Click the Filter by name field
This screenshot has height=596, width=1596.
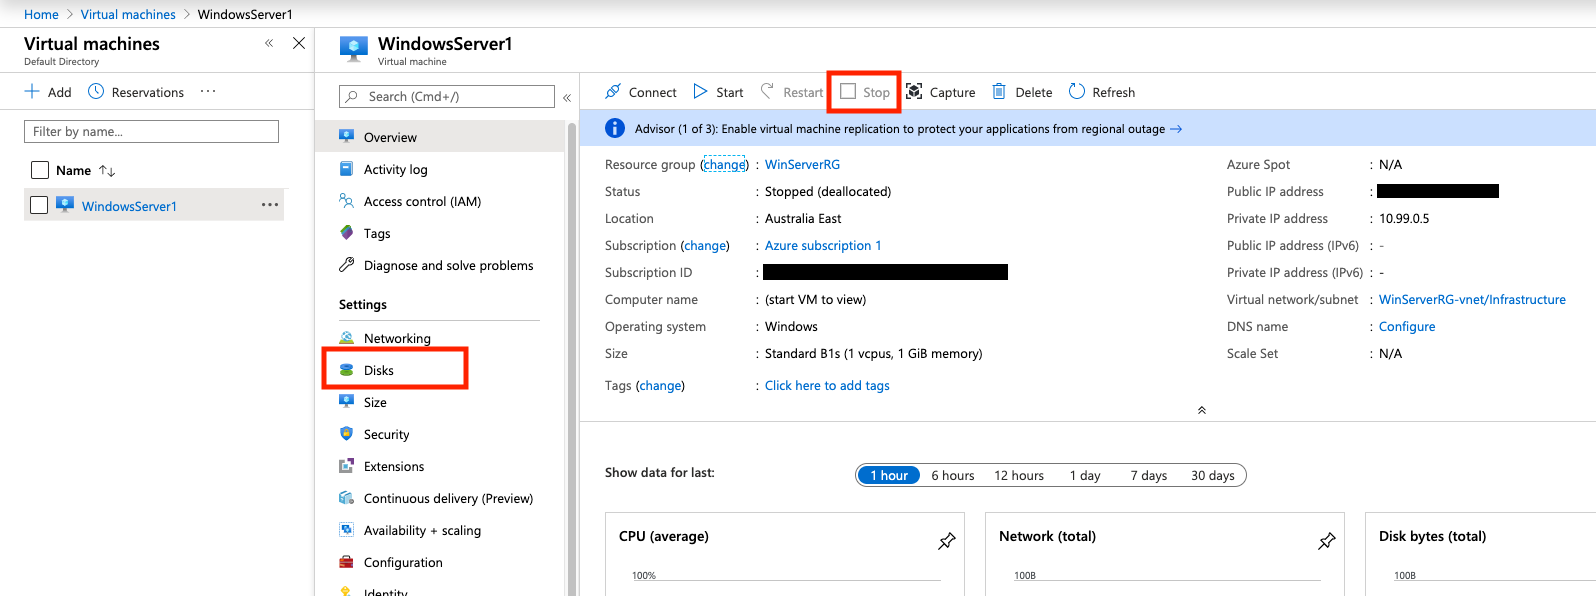tap(151, 131)
